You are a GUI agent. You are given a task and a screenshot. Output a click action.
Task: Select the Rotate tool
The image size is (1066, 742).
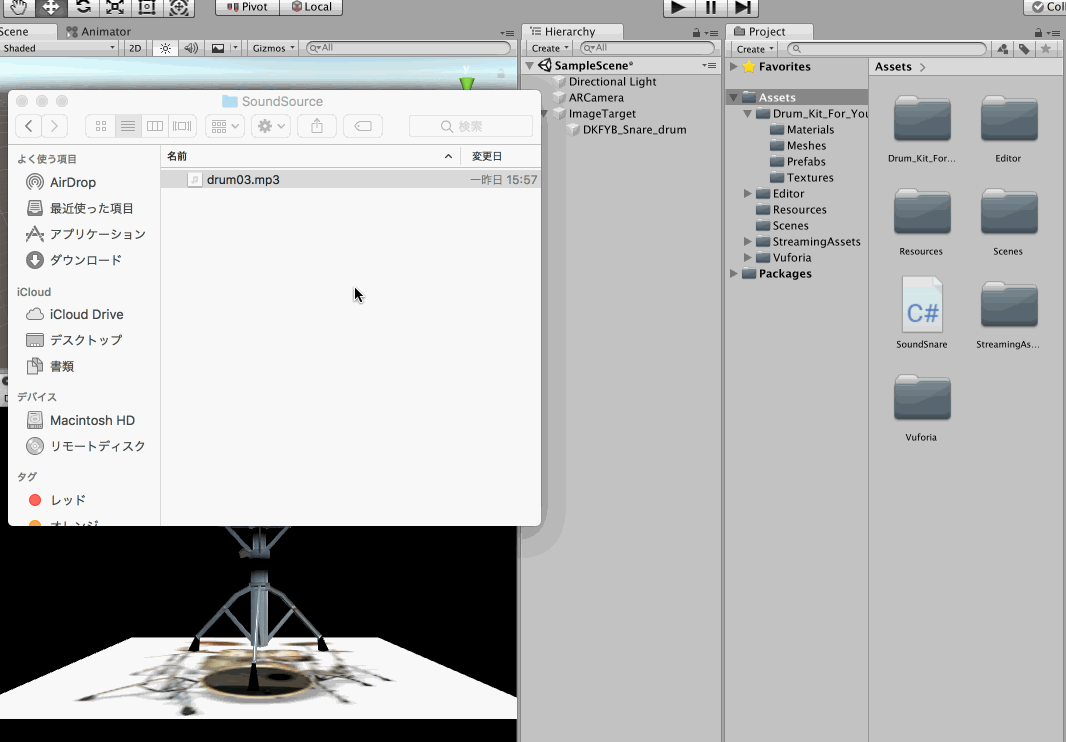[83, 7]
